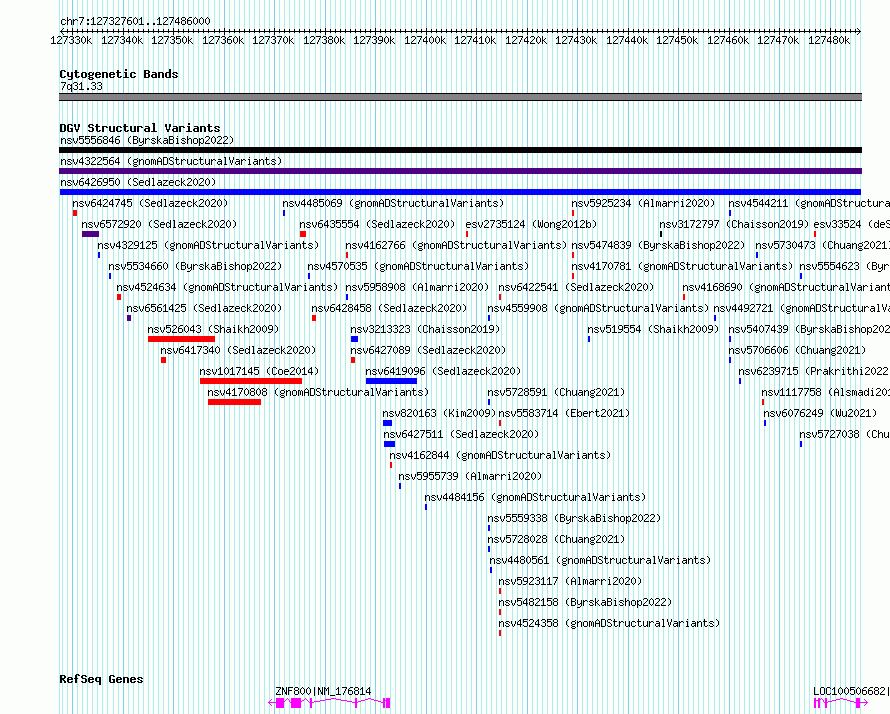Click label nsv1117758 (Alsmadi...)
Viewport: 890px width, 714px height.
pyautogui.click(x=825, y=392)
